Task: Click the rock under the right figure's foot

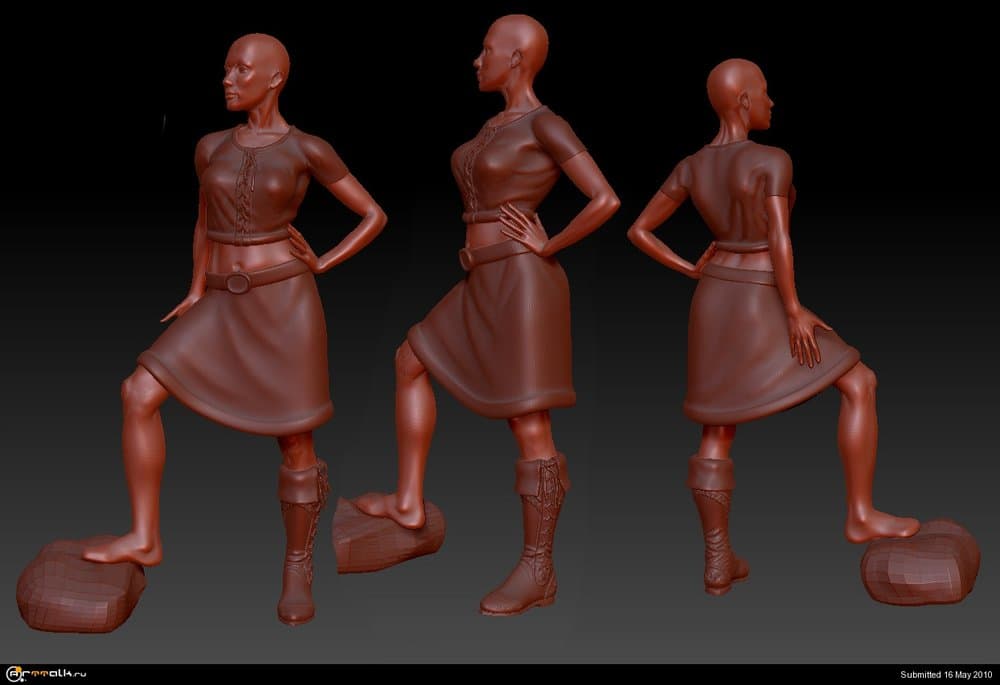Action: pos(918,565)
